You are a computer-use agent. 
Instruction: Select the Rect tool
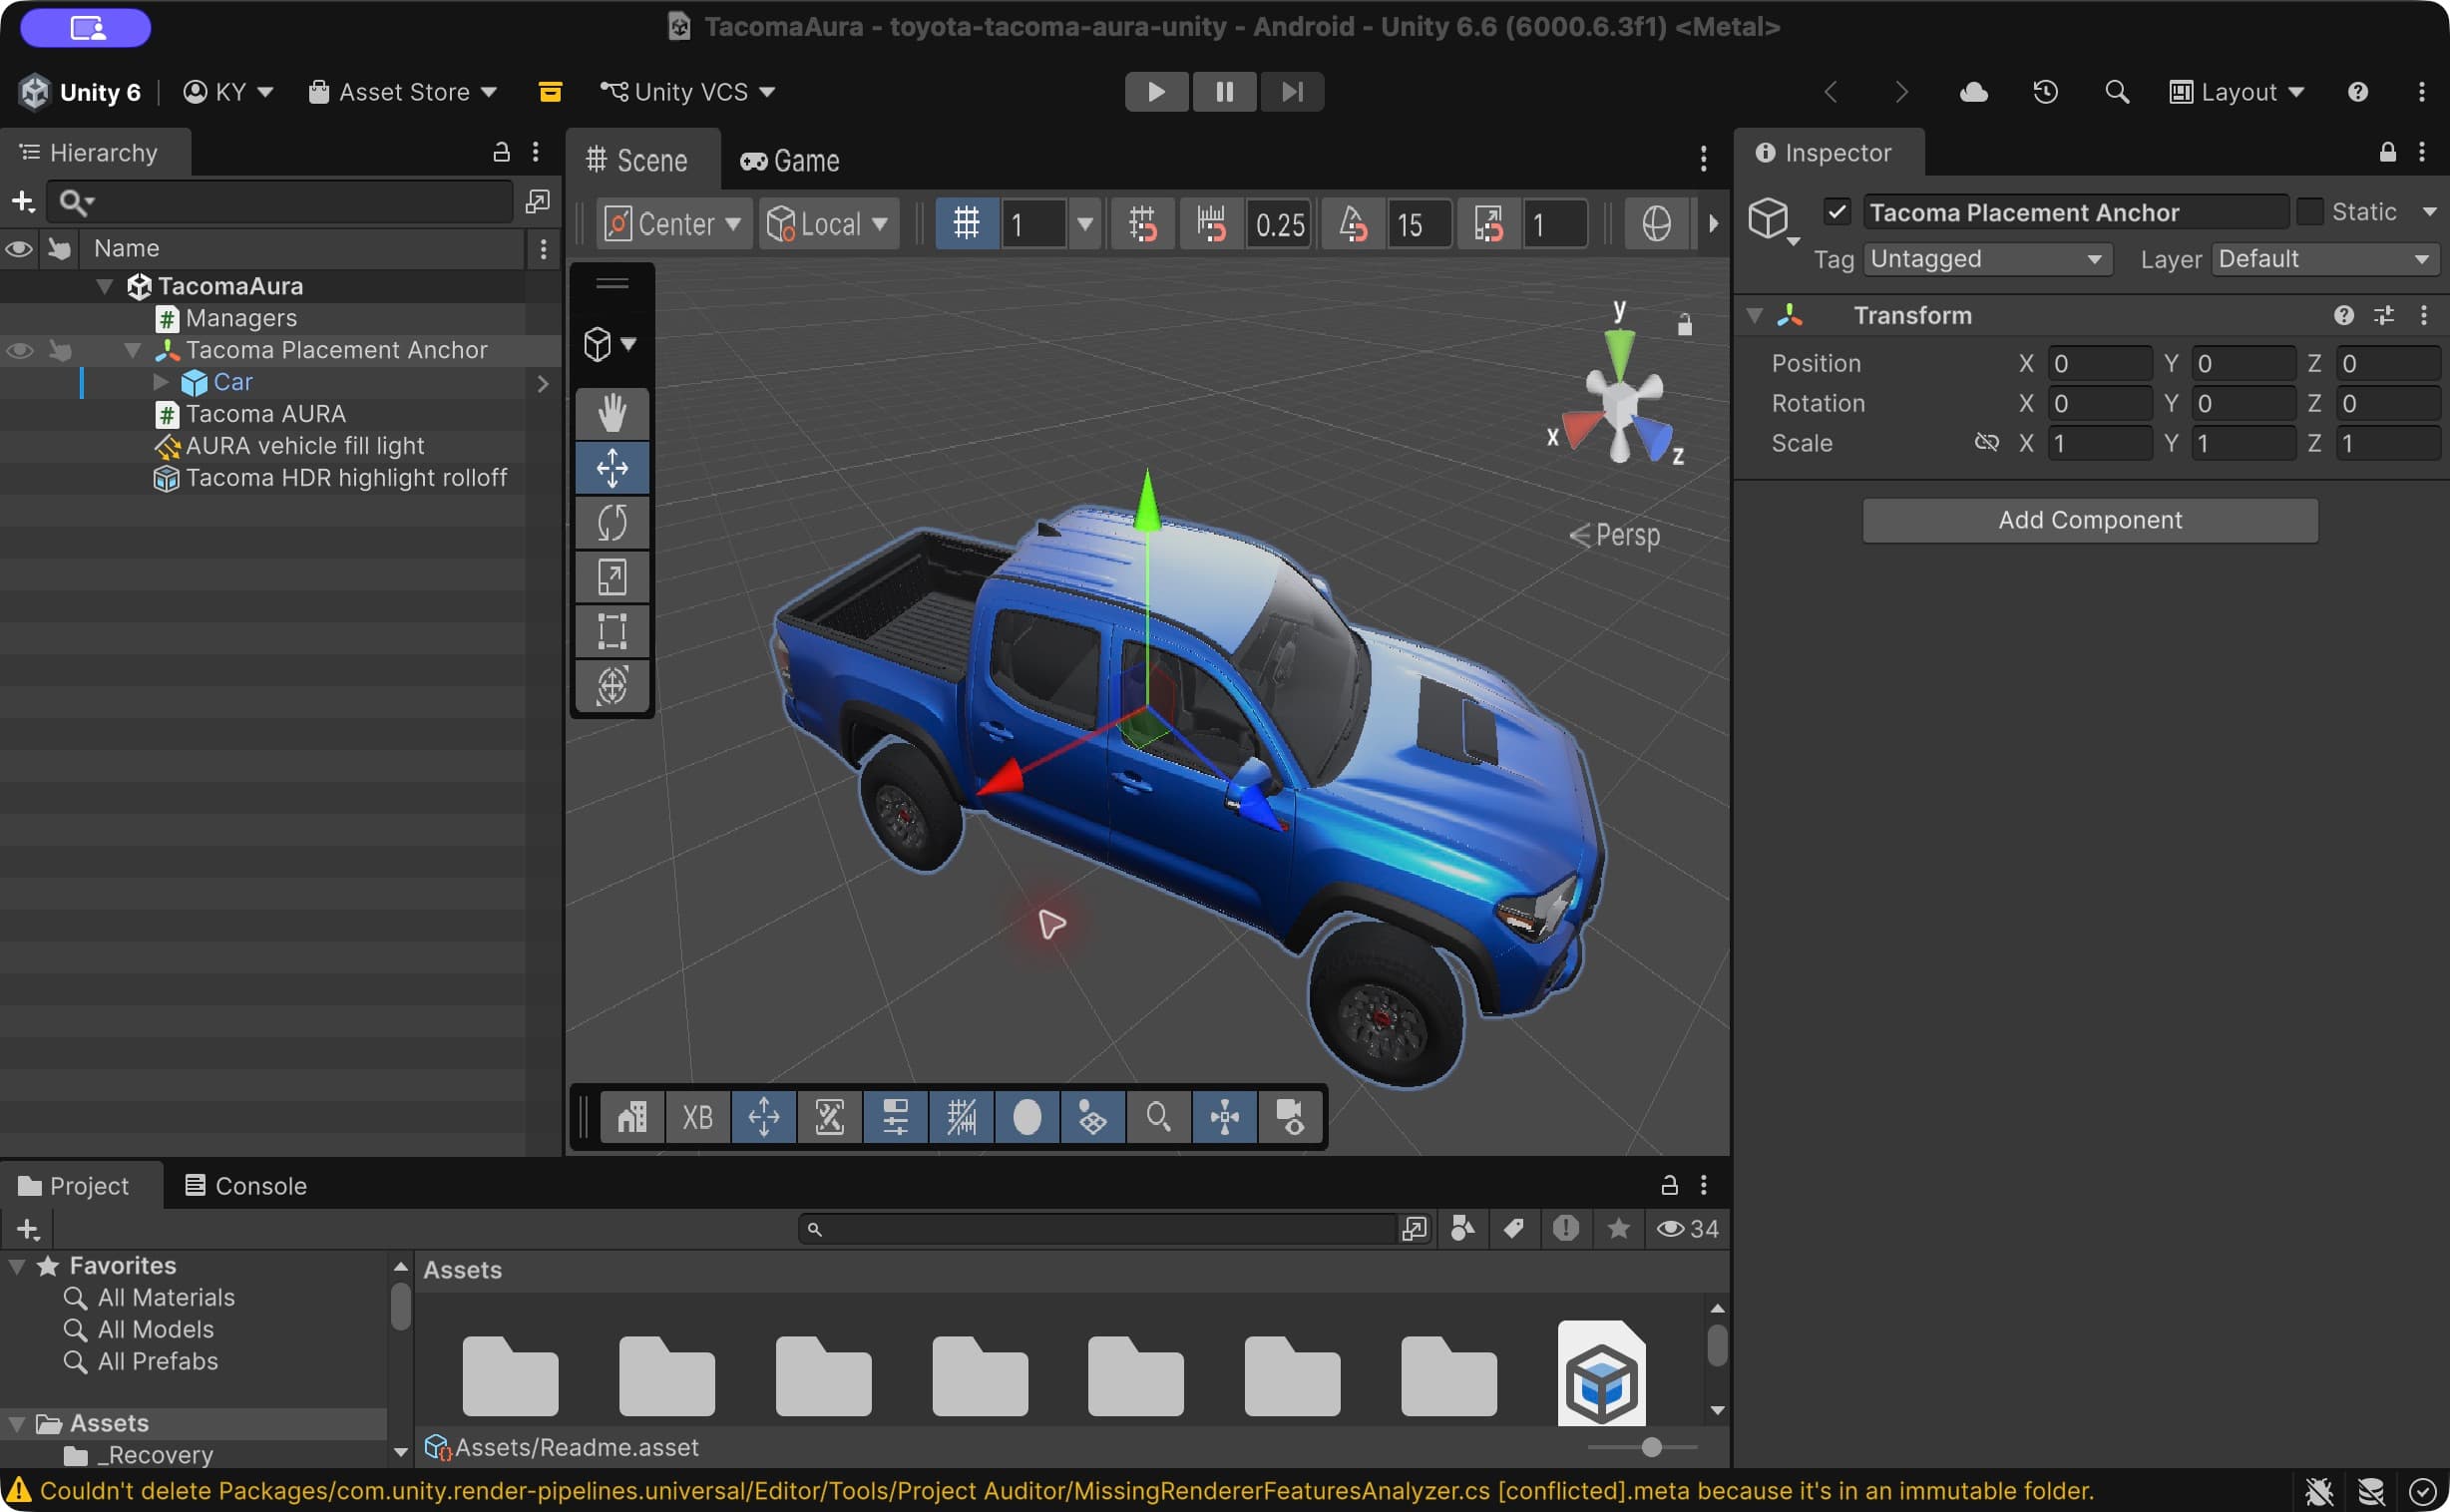click(x=612, y=631)
